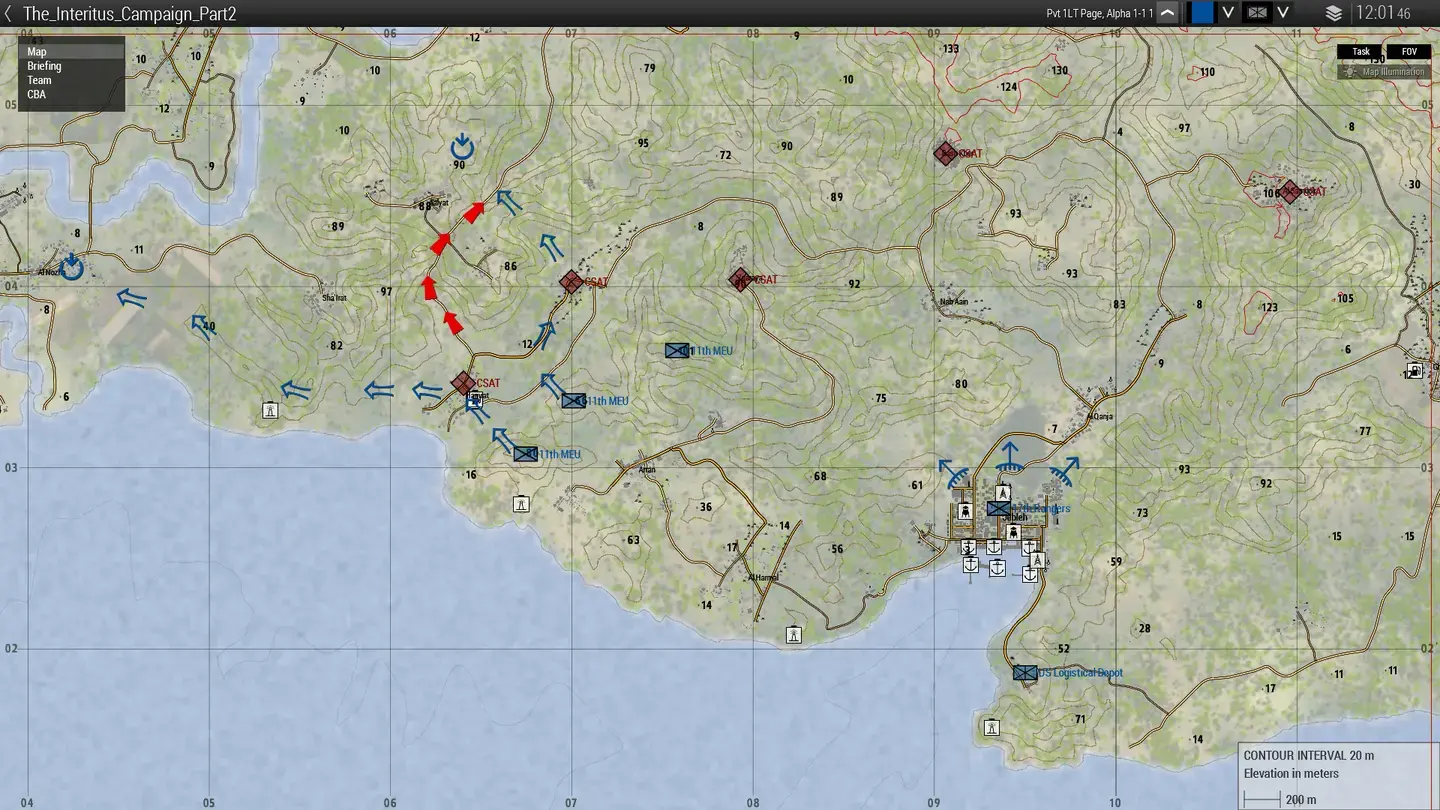Click the voice channel icon in top bar
The height and width of the screenshot is (810, 1440).
tap(1256, 12)
